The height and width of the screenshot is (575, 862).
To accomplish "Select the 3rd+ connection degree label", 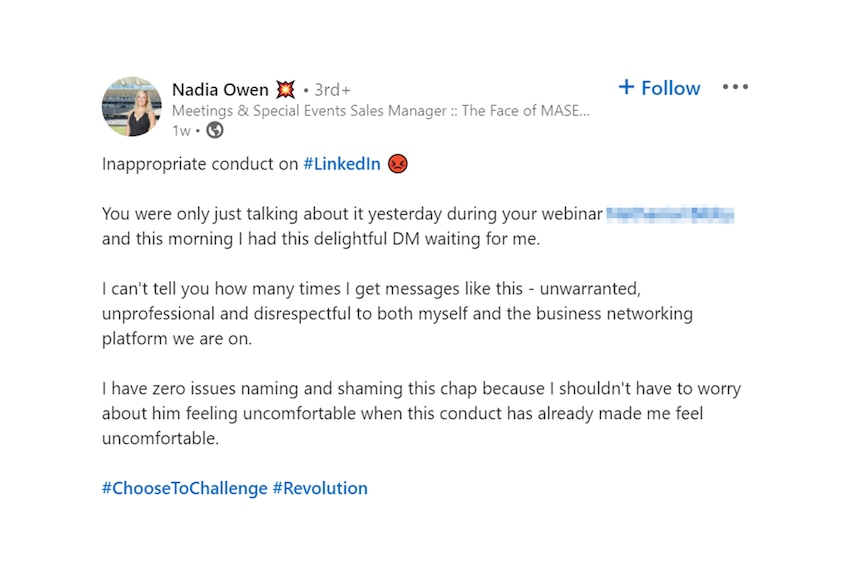I will tap(332, 90).
